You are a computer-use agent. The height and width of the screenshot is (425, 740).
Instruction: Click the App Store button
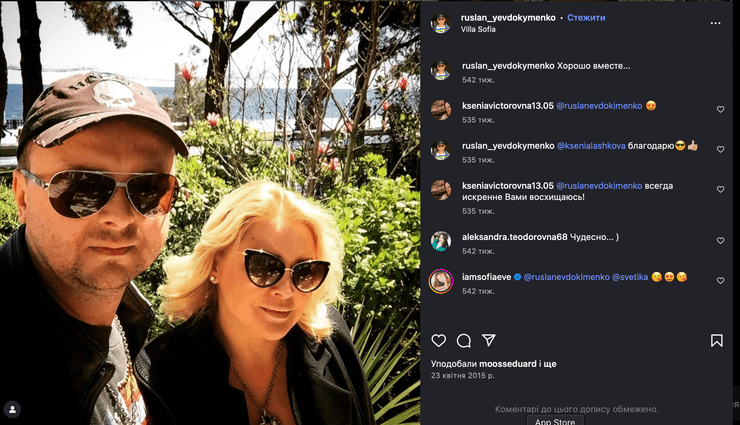(555, 420)
